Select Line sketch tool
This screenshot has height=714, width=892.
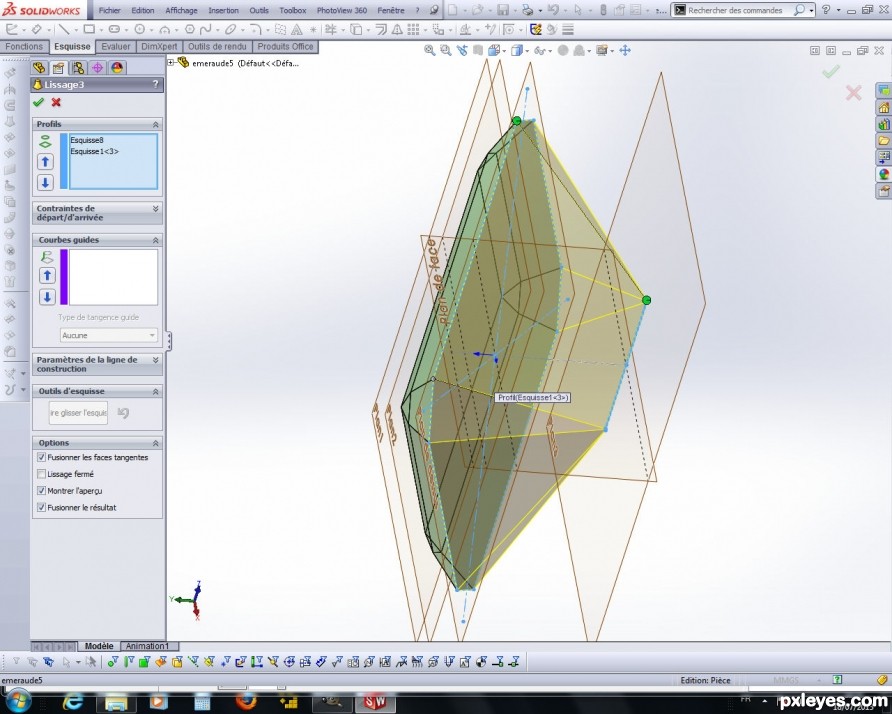click(x=64, y=29)
